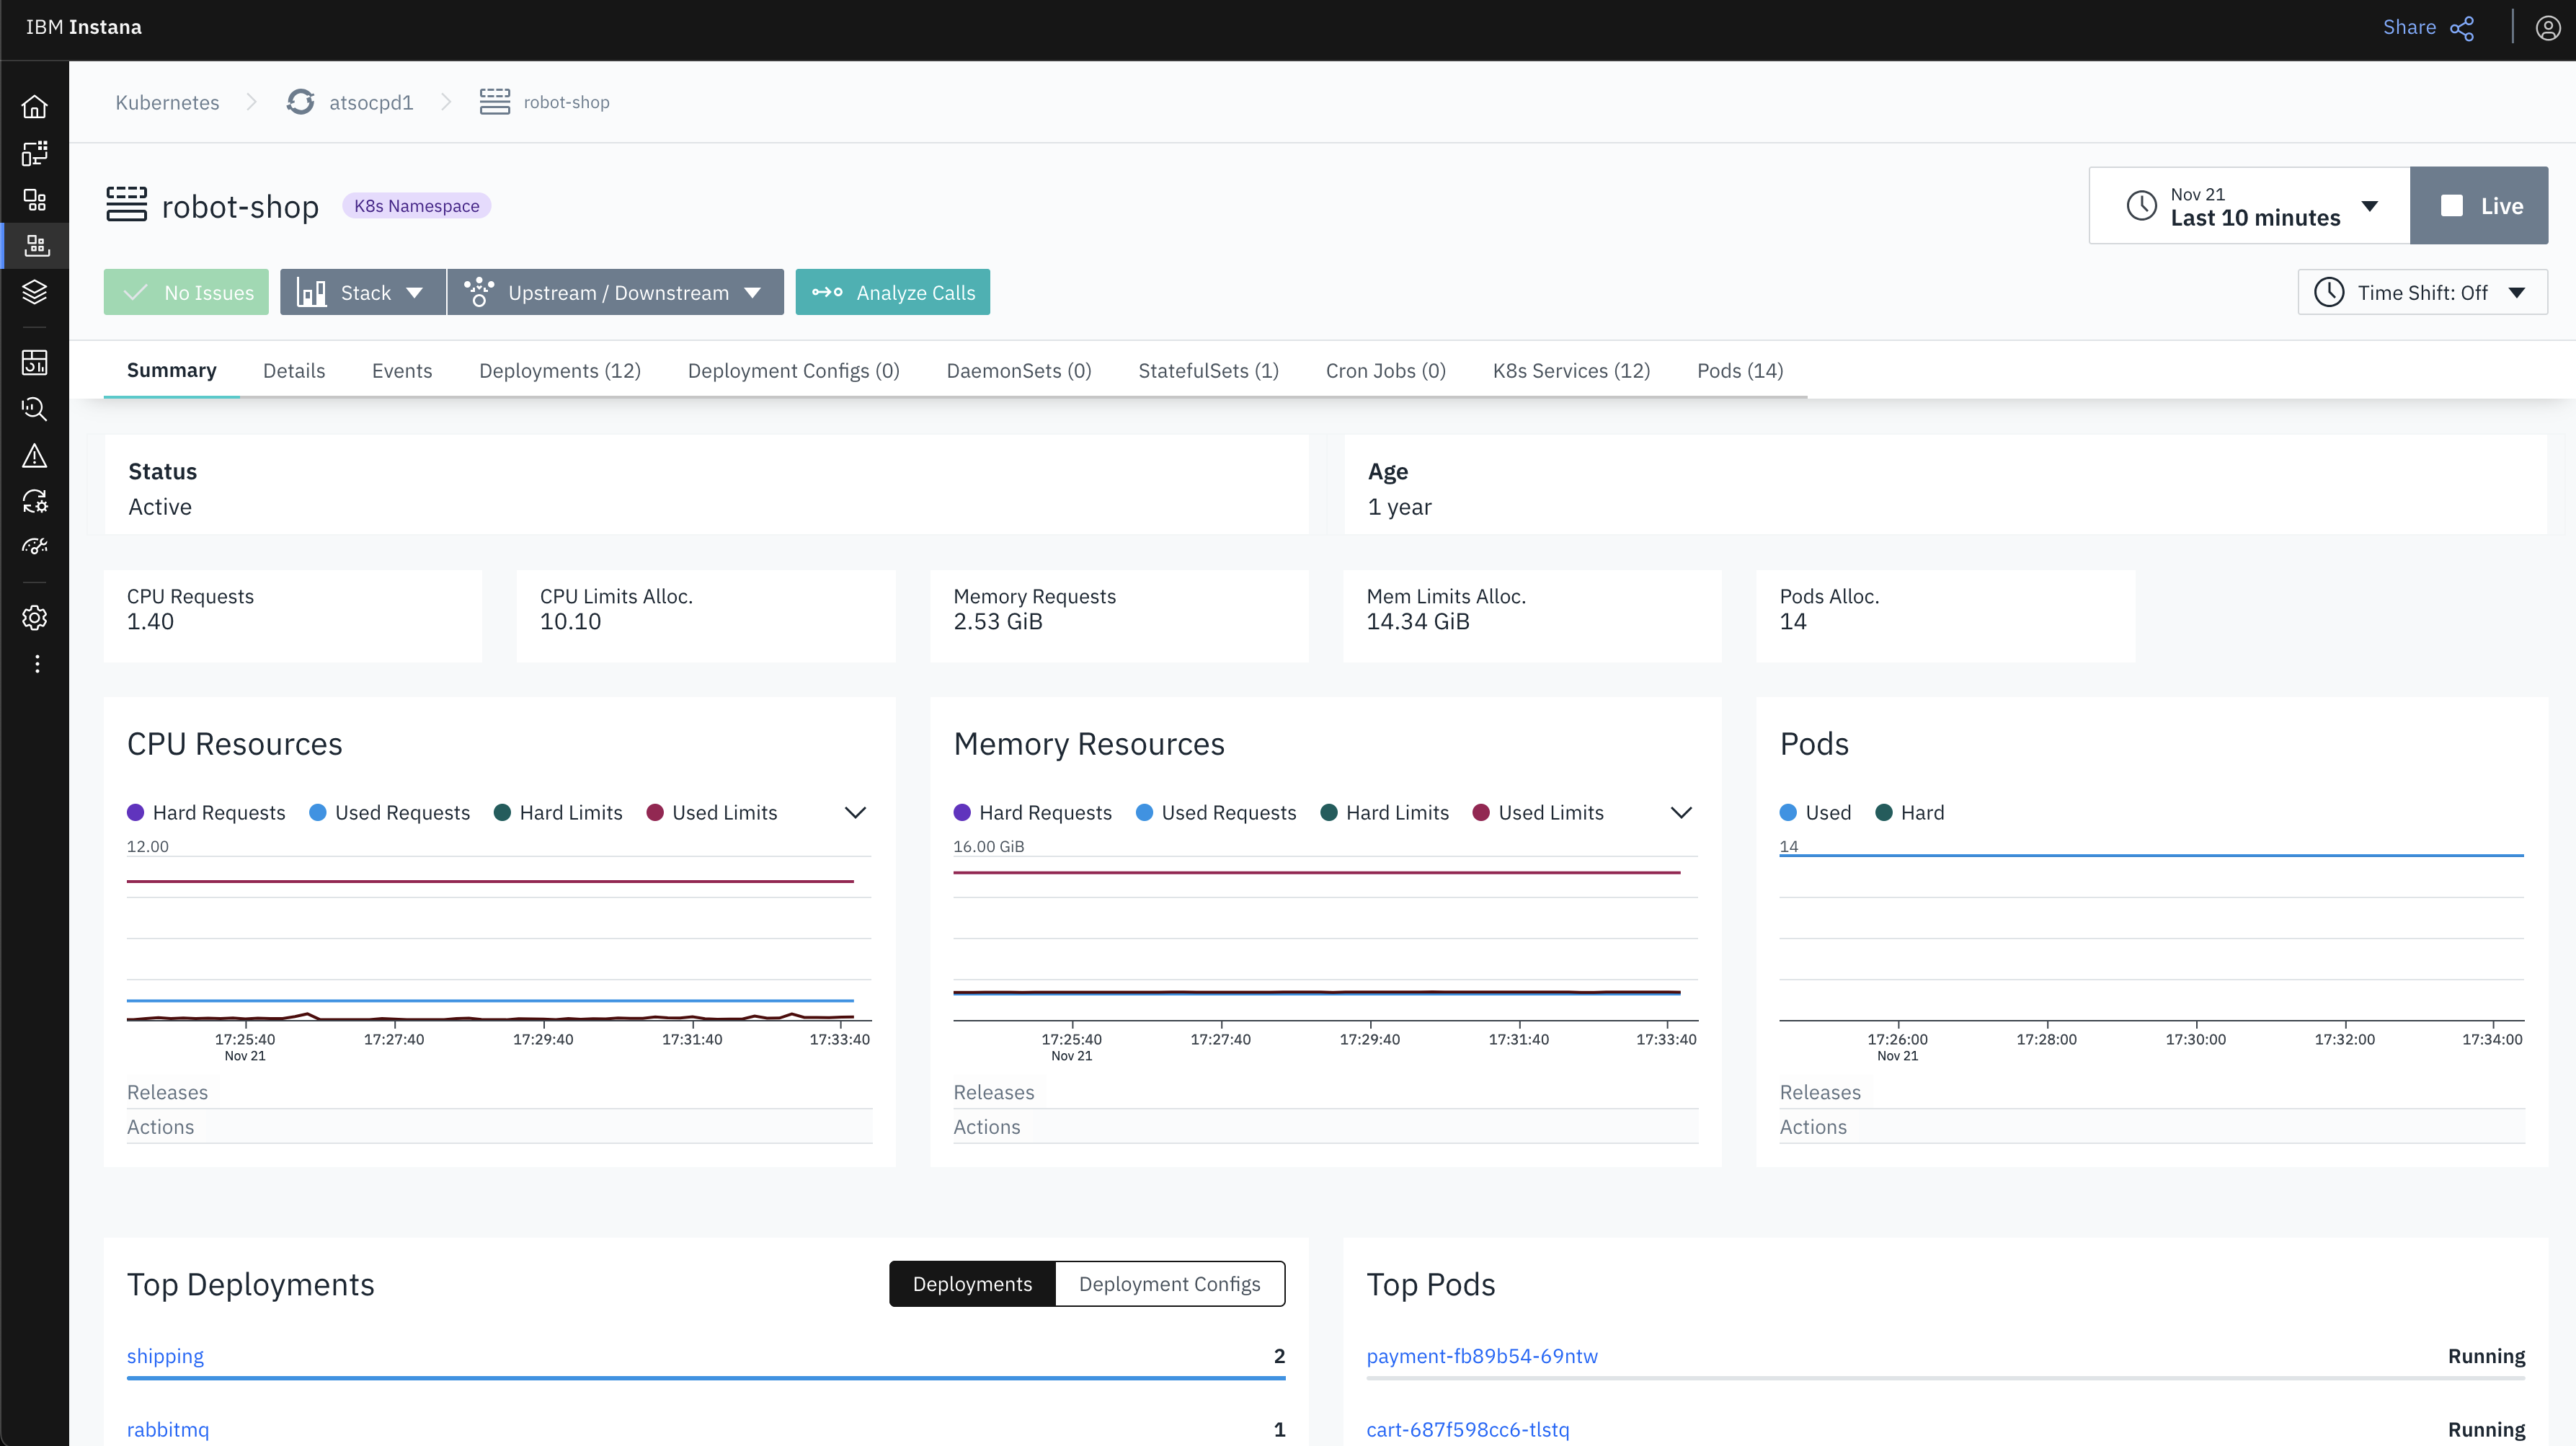Viewport: 2576px width, 1446px height.
Task: Expand the CPU Resources legend chevron
Action: 855,813
